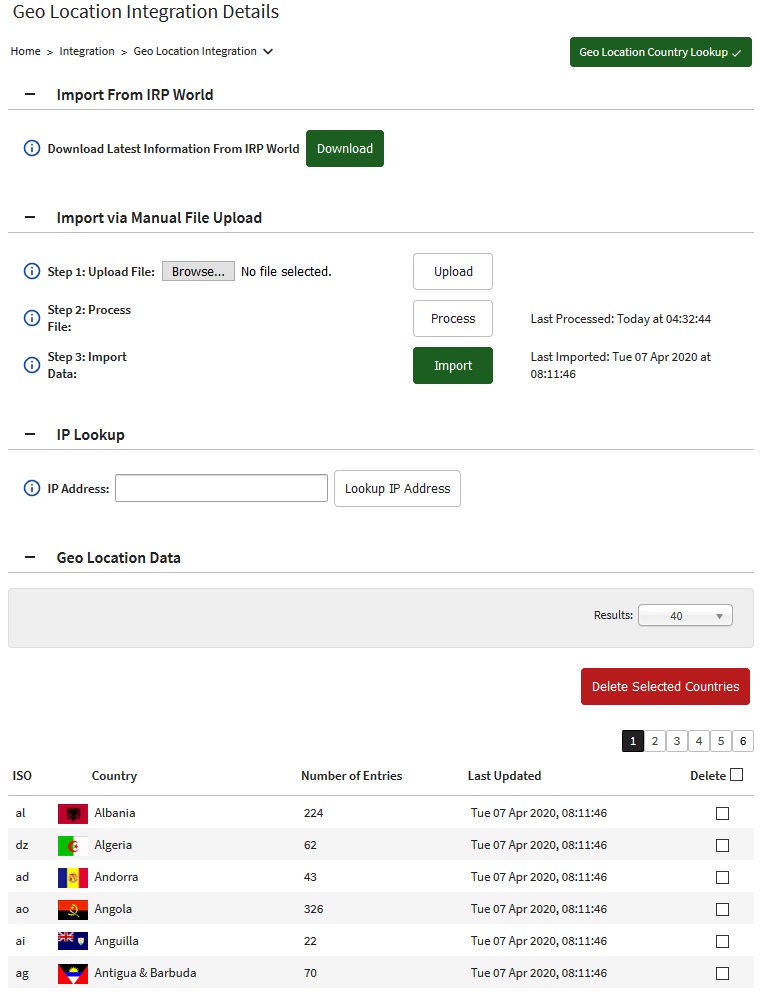Click info icon next to Step 2 Process File
Viewport: 761px width, 992px height.
[31, 318]
